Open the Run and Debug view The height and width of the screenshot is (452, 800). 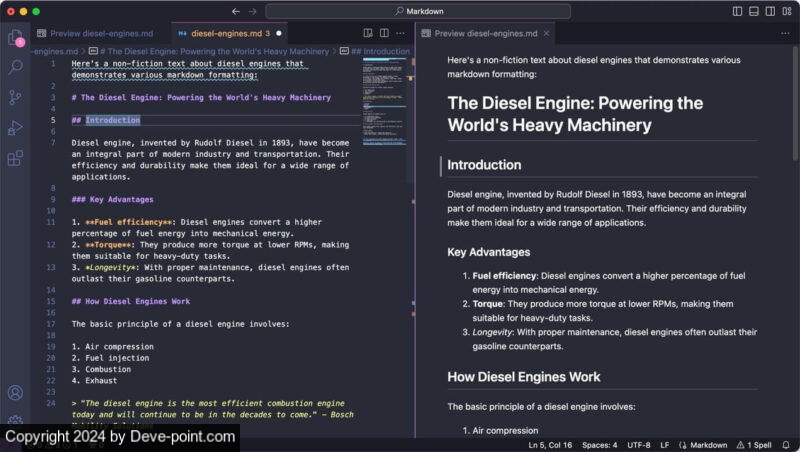click(x=15, y=127)
